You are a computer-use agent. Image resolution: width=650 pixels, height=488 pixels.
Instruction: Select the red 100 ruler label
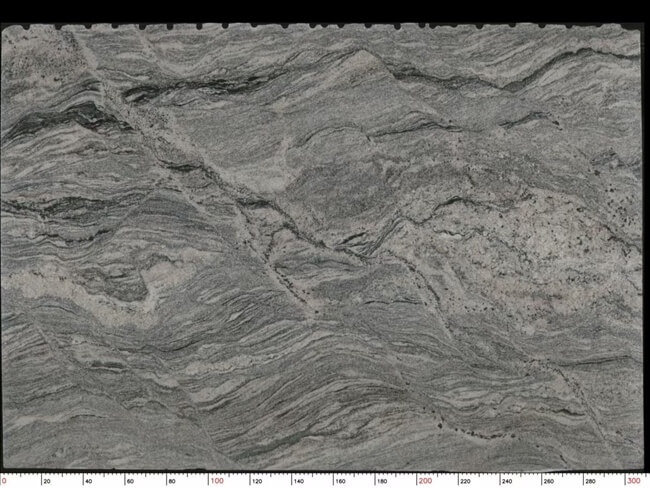click(217, 481)
